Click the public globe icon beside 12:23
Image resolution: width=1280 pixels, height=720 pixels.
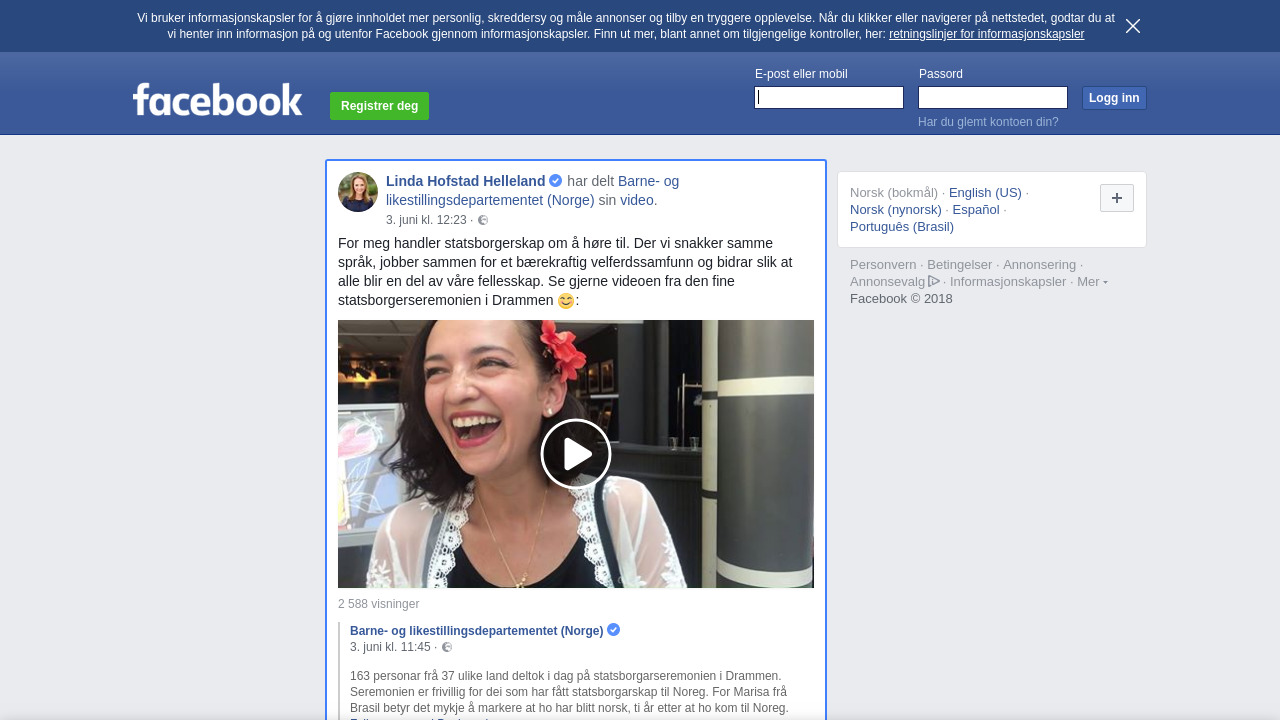coord(483,220)
